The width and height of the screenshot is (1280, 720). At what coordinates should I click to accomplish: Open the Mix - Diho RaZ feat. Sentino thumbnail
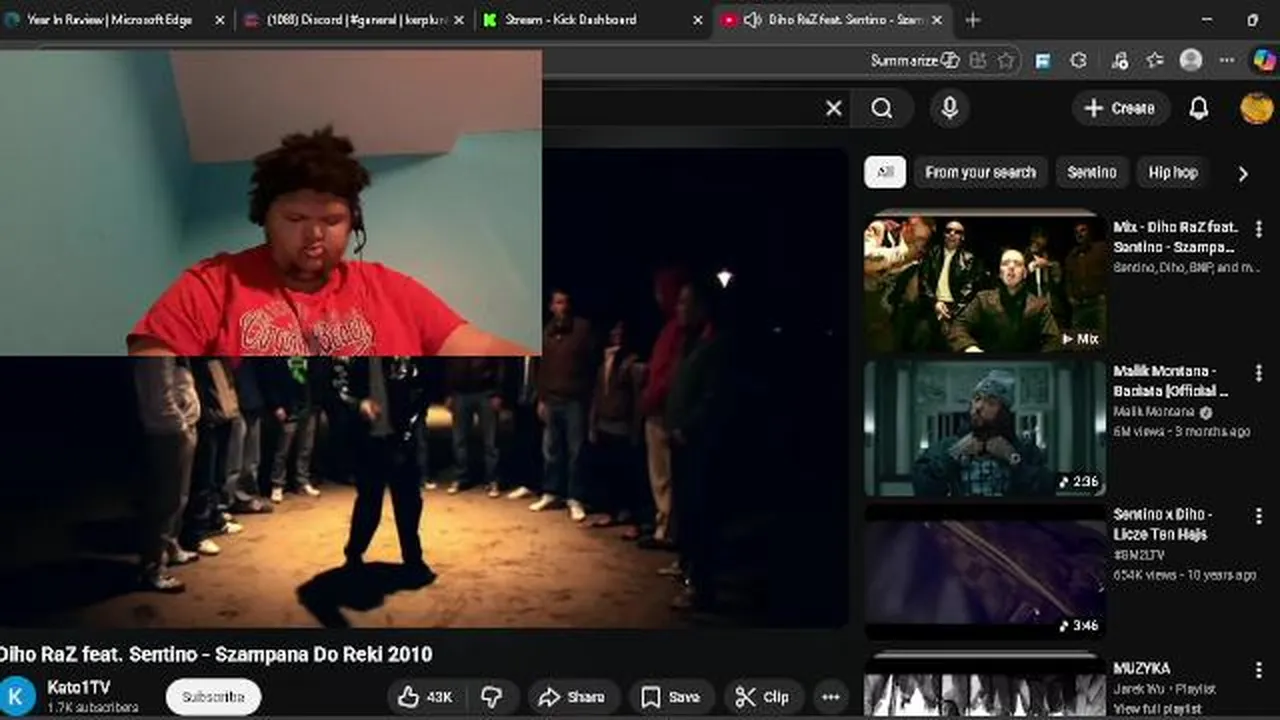pos(985,282)
